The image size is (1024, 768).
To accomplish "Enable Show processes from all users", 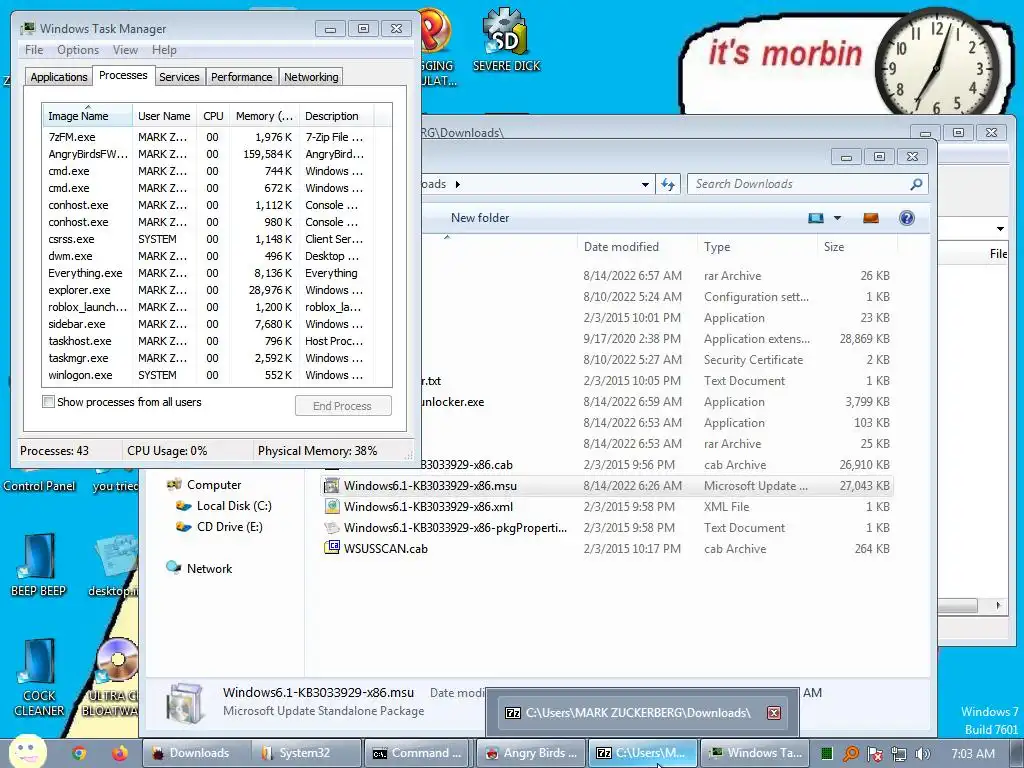I will point(48,402).
